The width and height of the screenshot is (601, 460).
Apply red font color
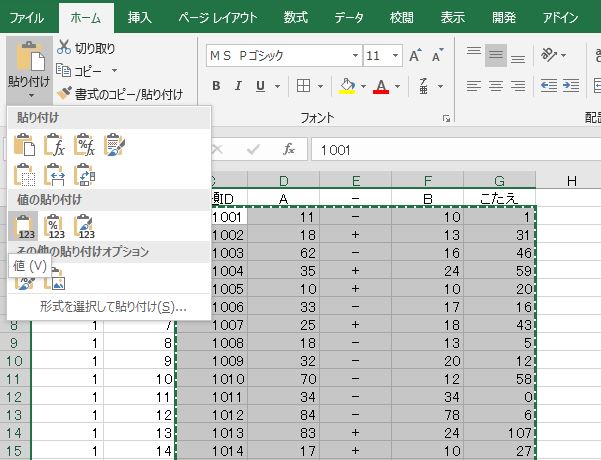(381, 86)
